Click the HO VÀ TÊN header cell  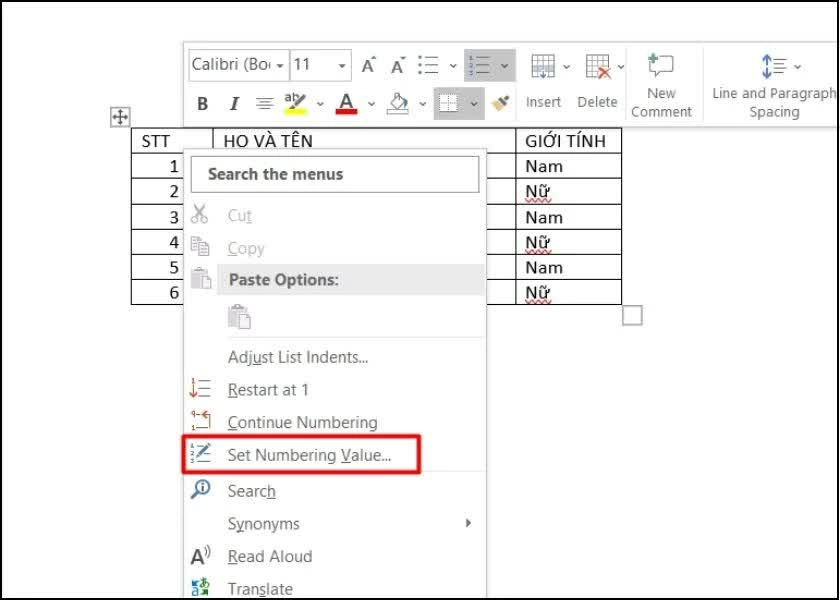tap(364, 140)
